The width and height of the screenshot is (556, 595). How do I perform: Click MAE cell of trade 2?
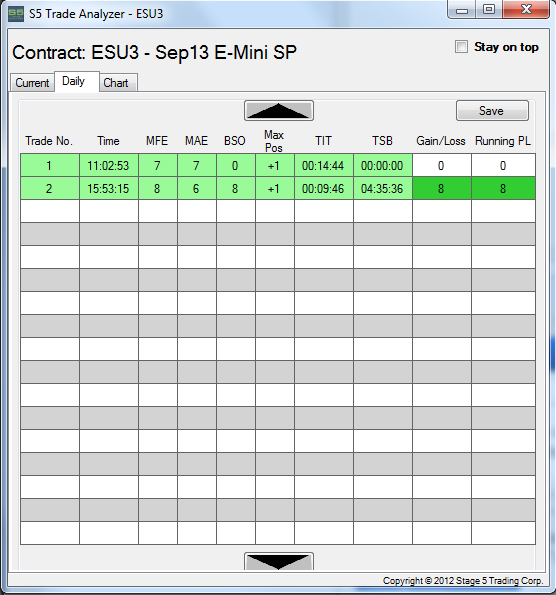point(197,189)
